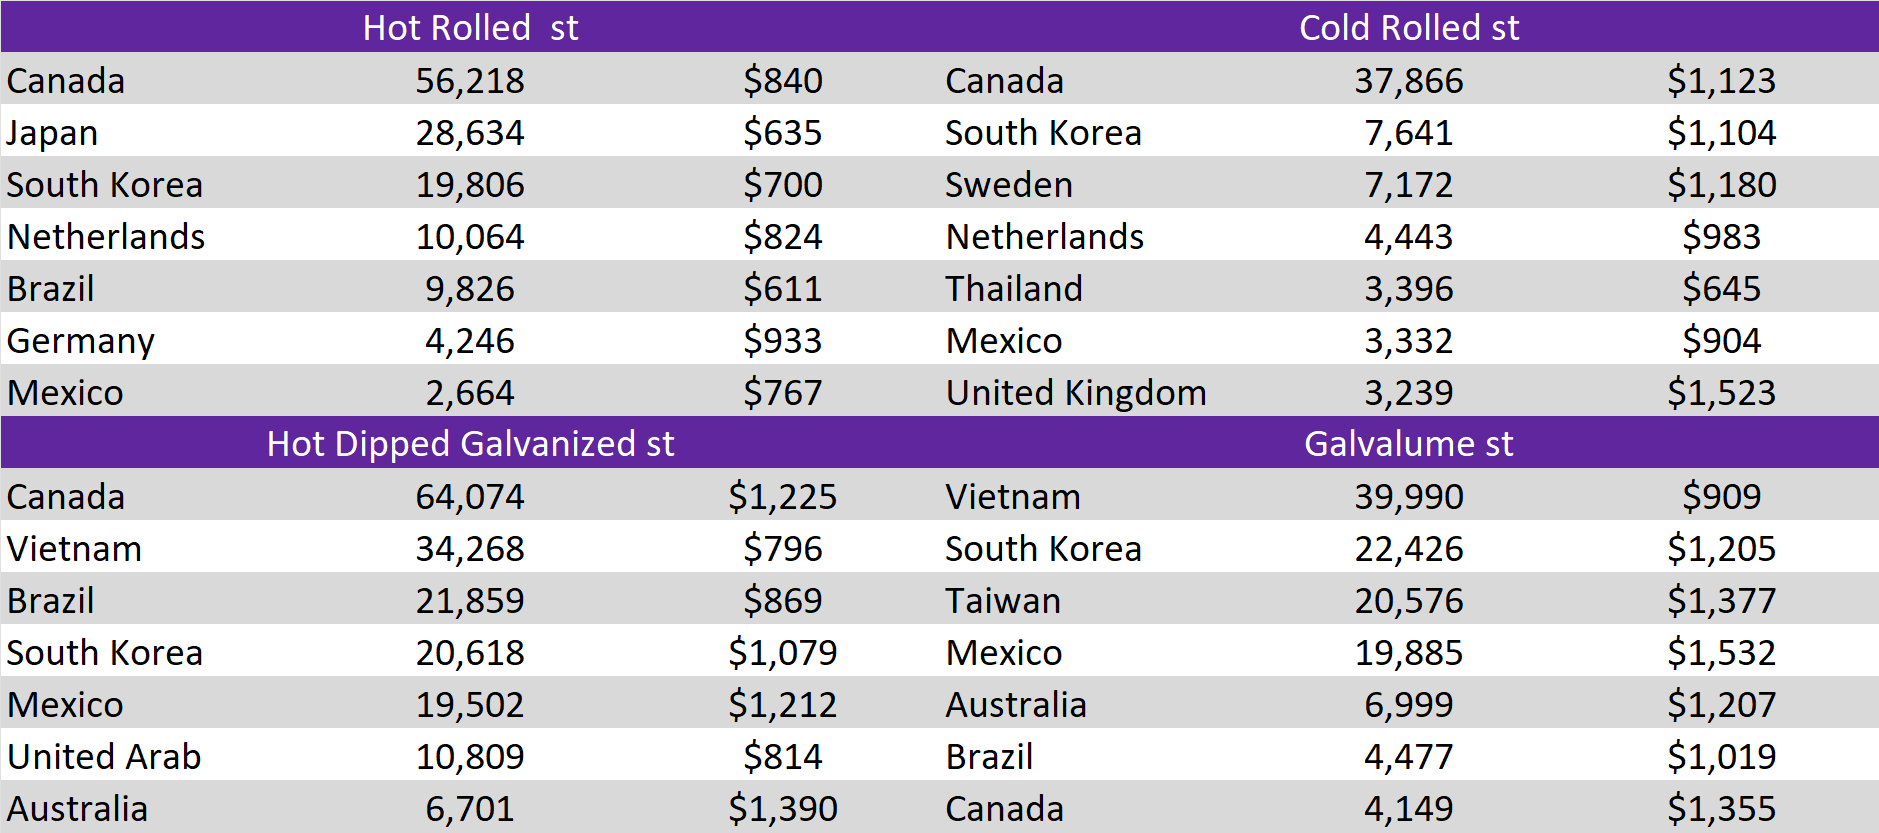Image resolution: width=1879 pixels, height=833 pixels.
Task: Select the $1,532 Galvalume Mexico price
Action: (x=1720, y=653)
